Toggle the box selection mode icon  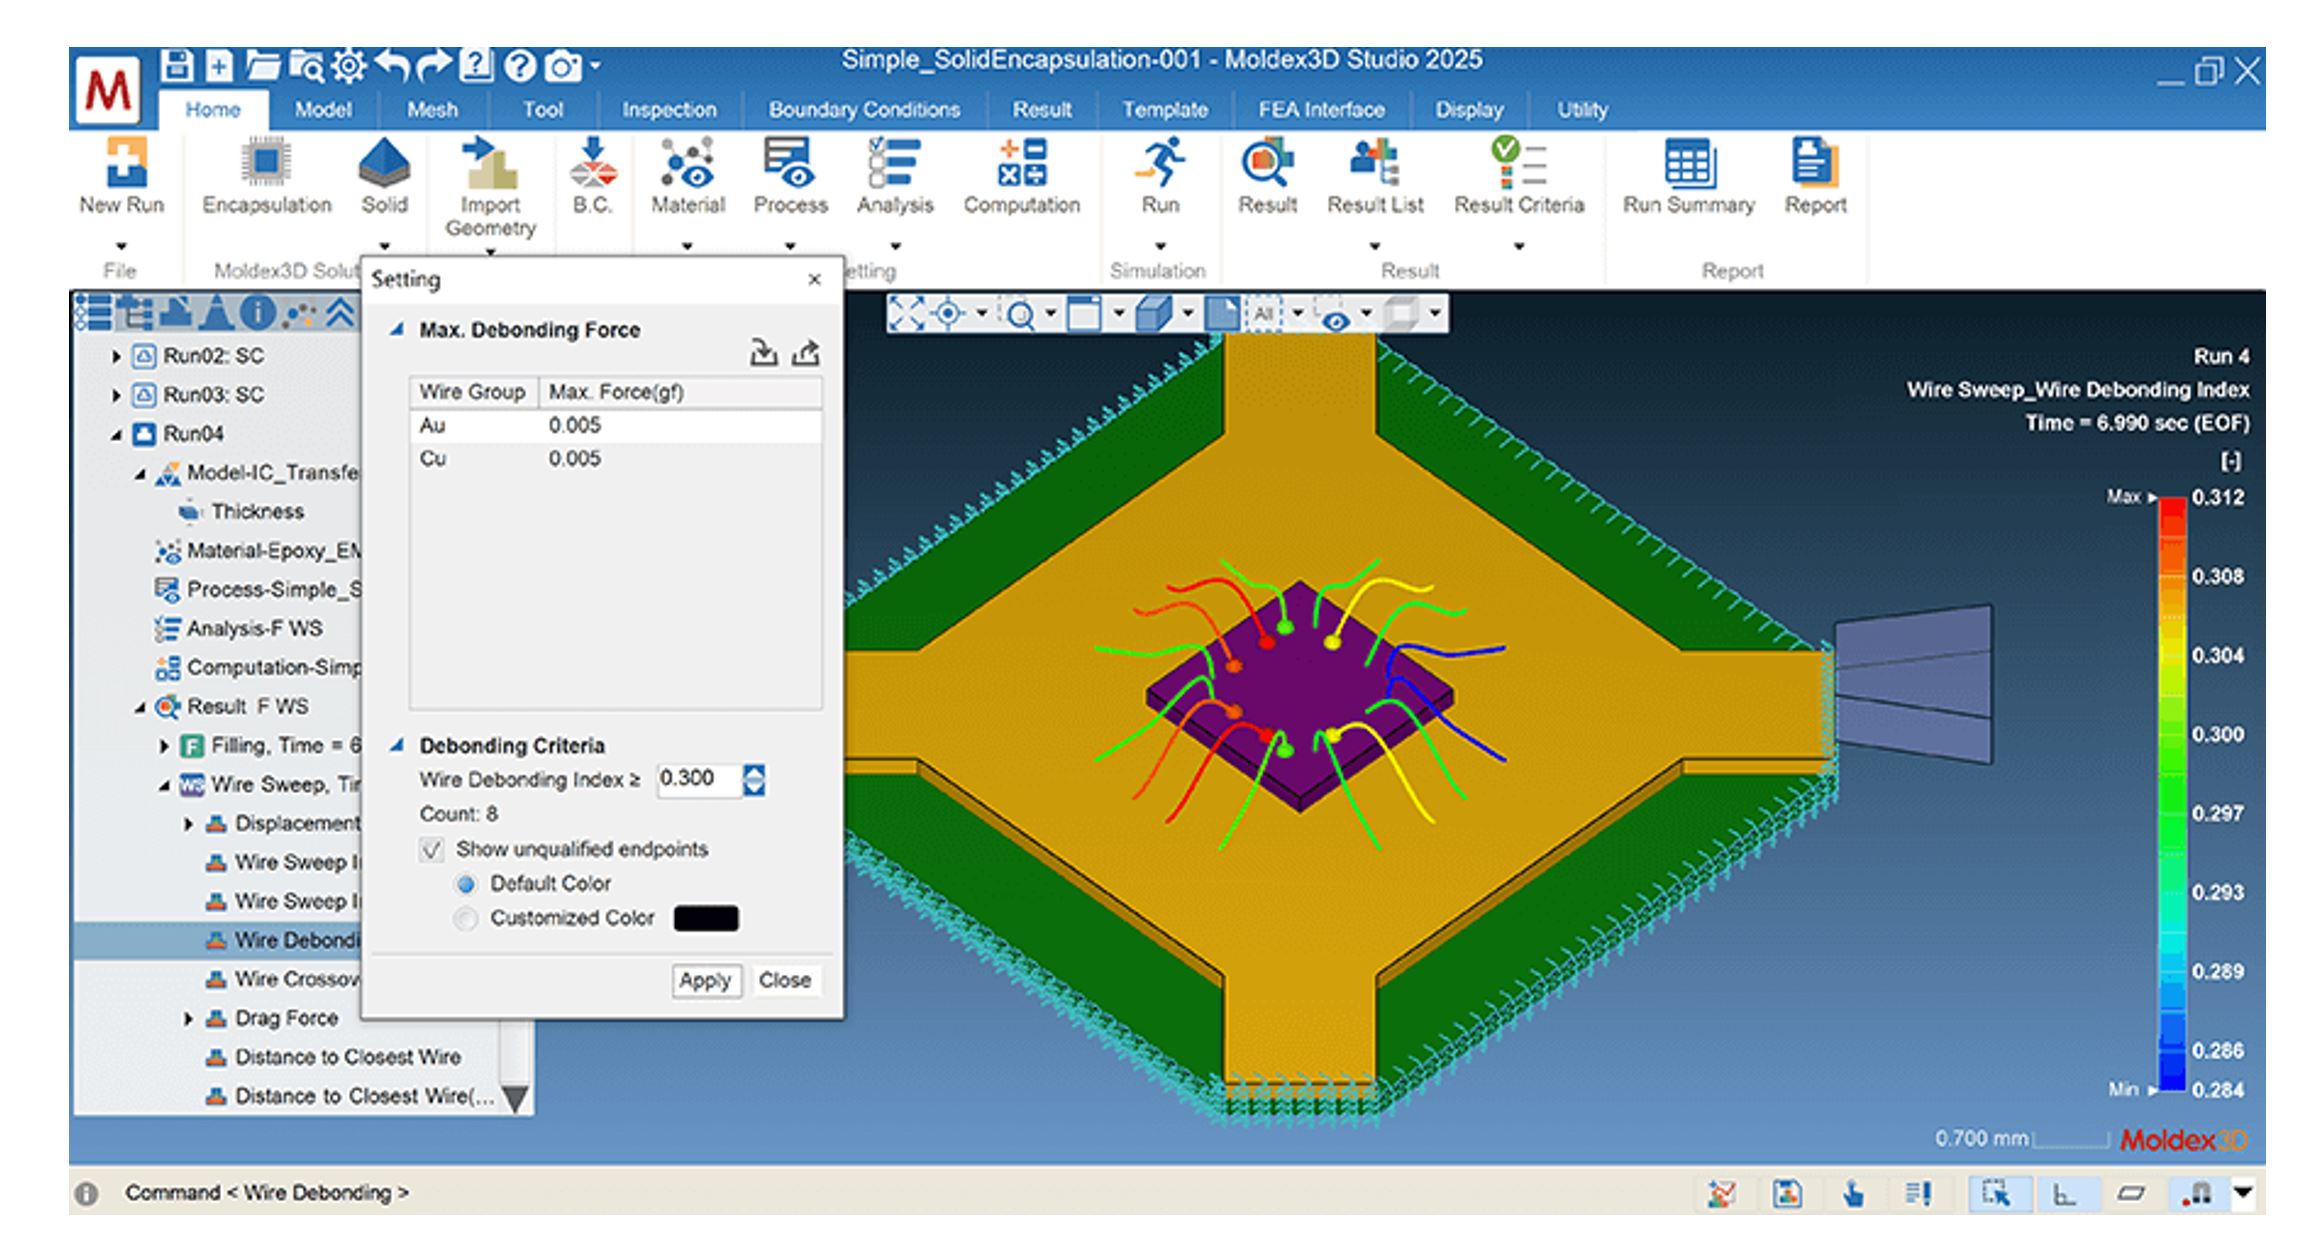pyautogui.click(x=1995, y=1193)
